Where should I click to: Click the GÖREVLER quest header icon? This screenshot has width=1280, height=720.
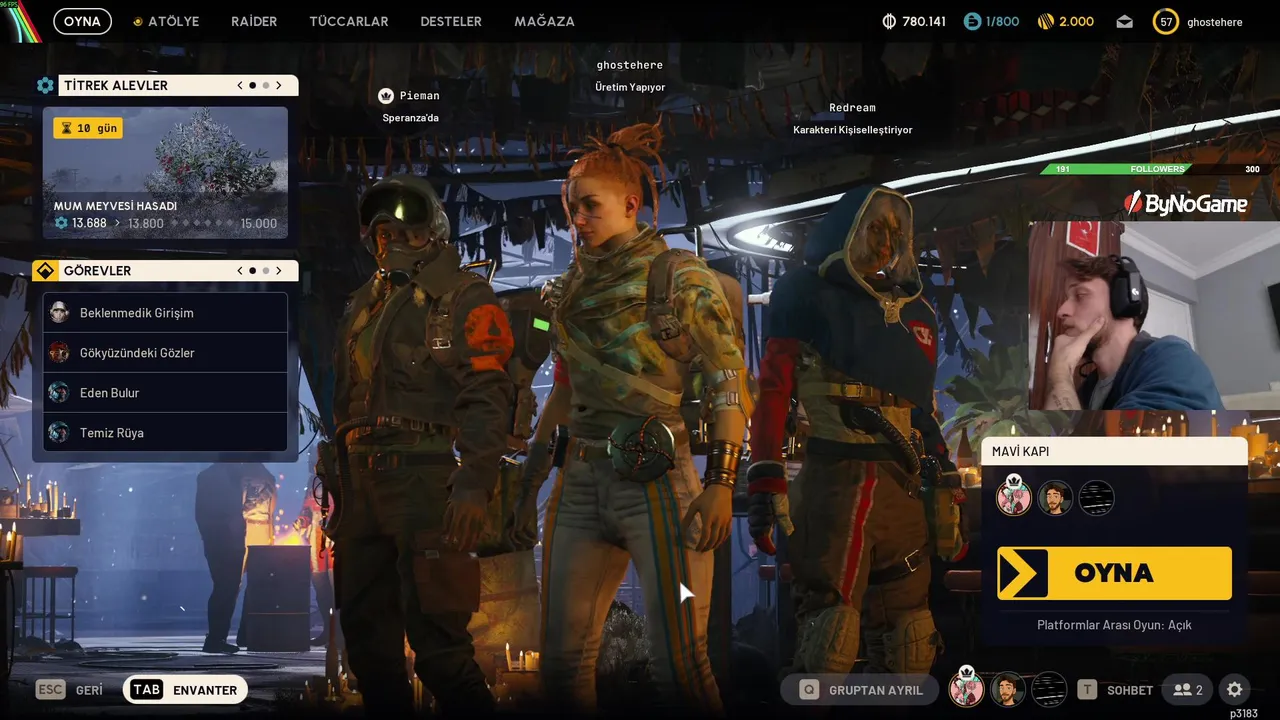coord(45,271)
